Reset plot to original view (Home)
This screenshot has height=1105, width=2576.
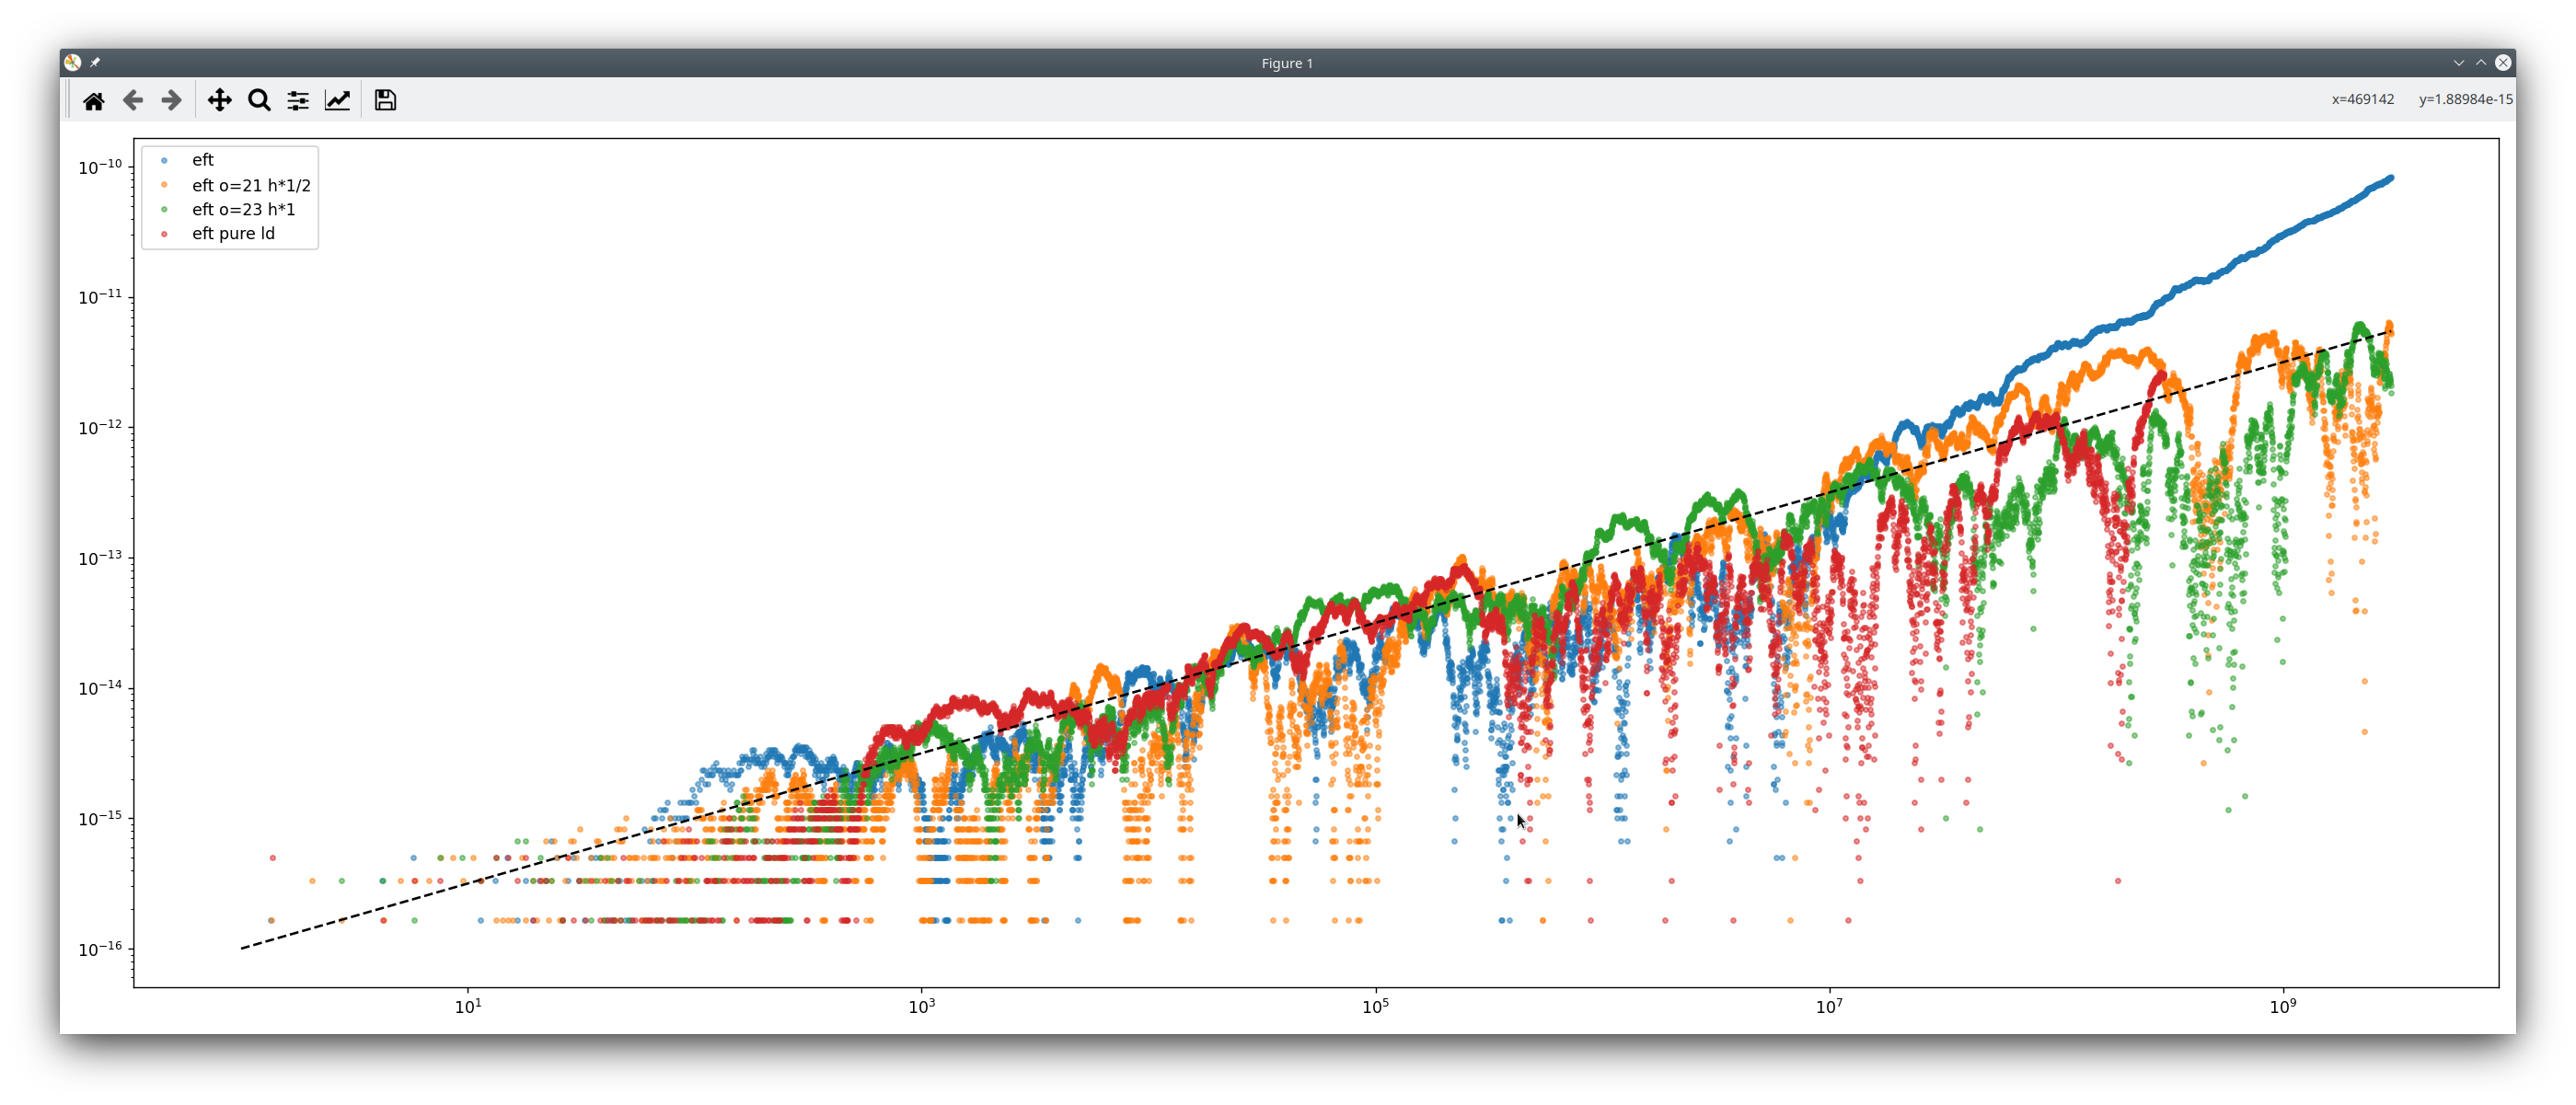tap(94, 100)
